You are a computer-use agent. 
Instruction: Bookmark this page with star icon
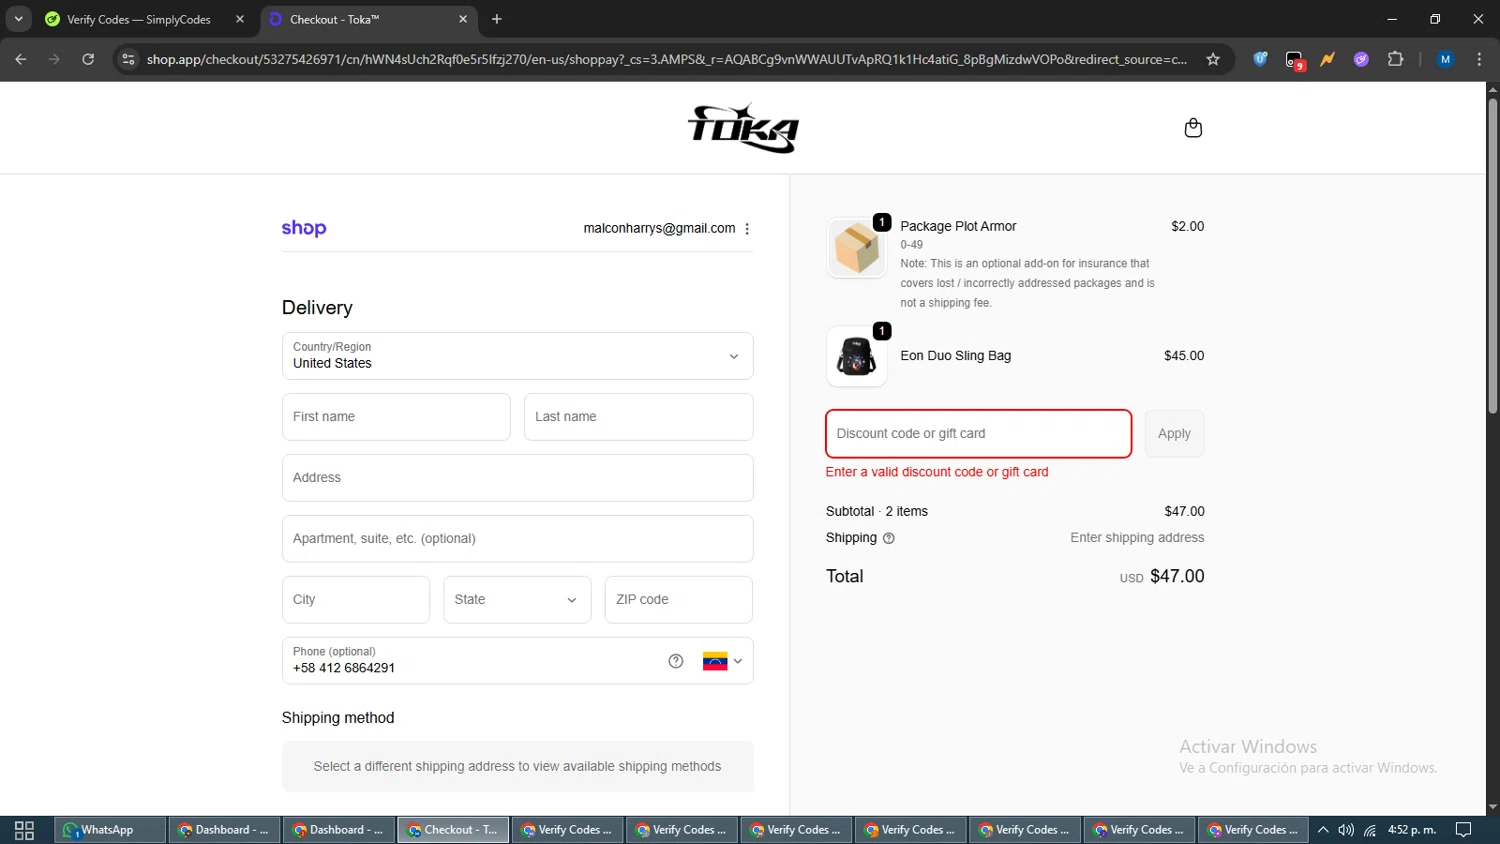click(x=1213, y=59)
